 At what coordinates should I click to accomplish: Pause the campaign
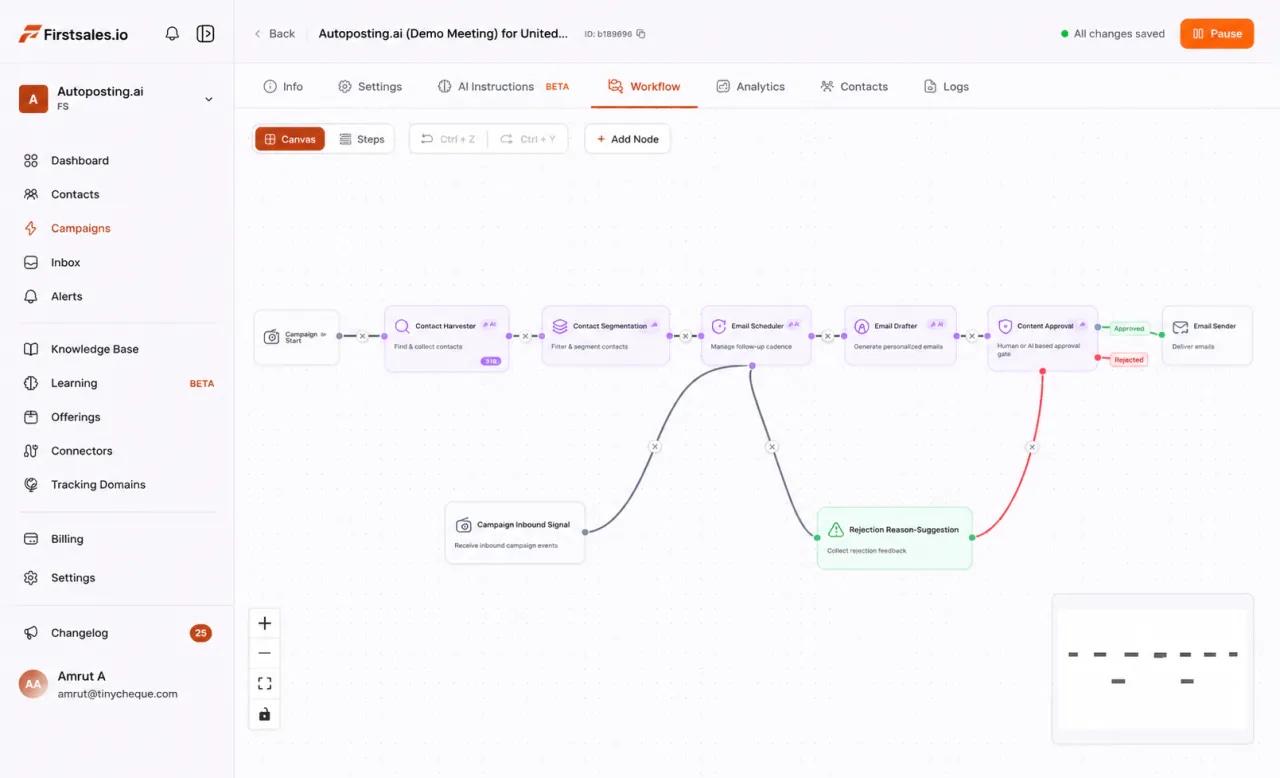tap(1217, 33)
